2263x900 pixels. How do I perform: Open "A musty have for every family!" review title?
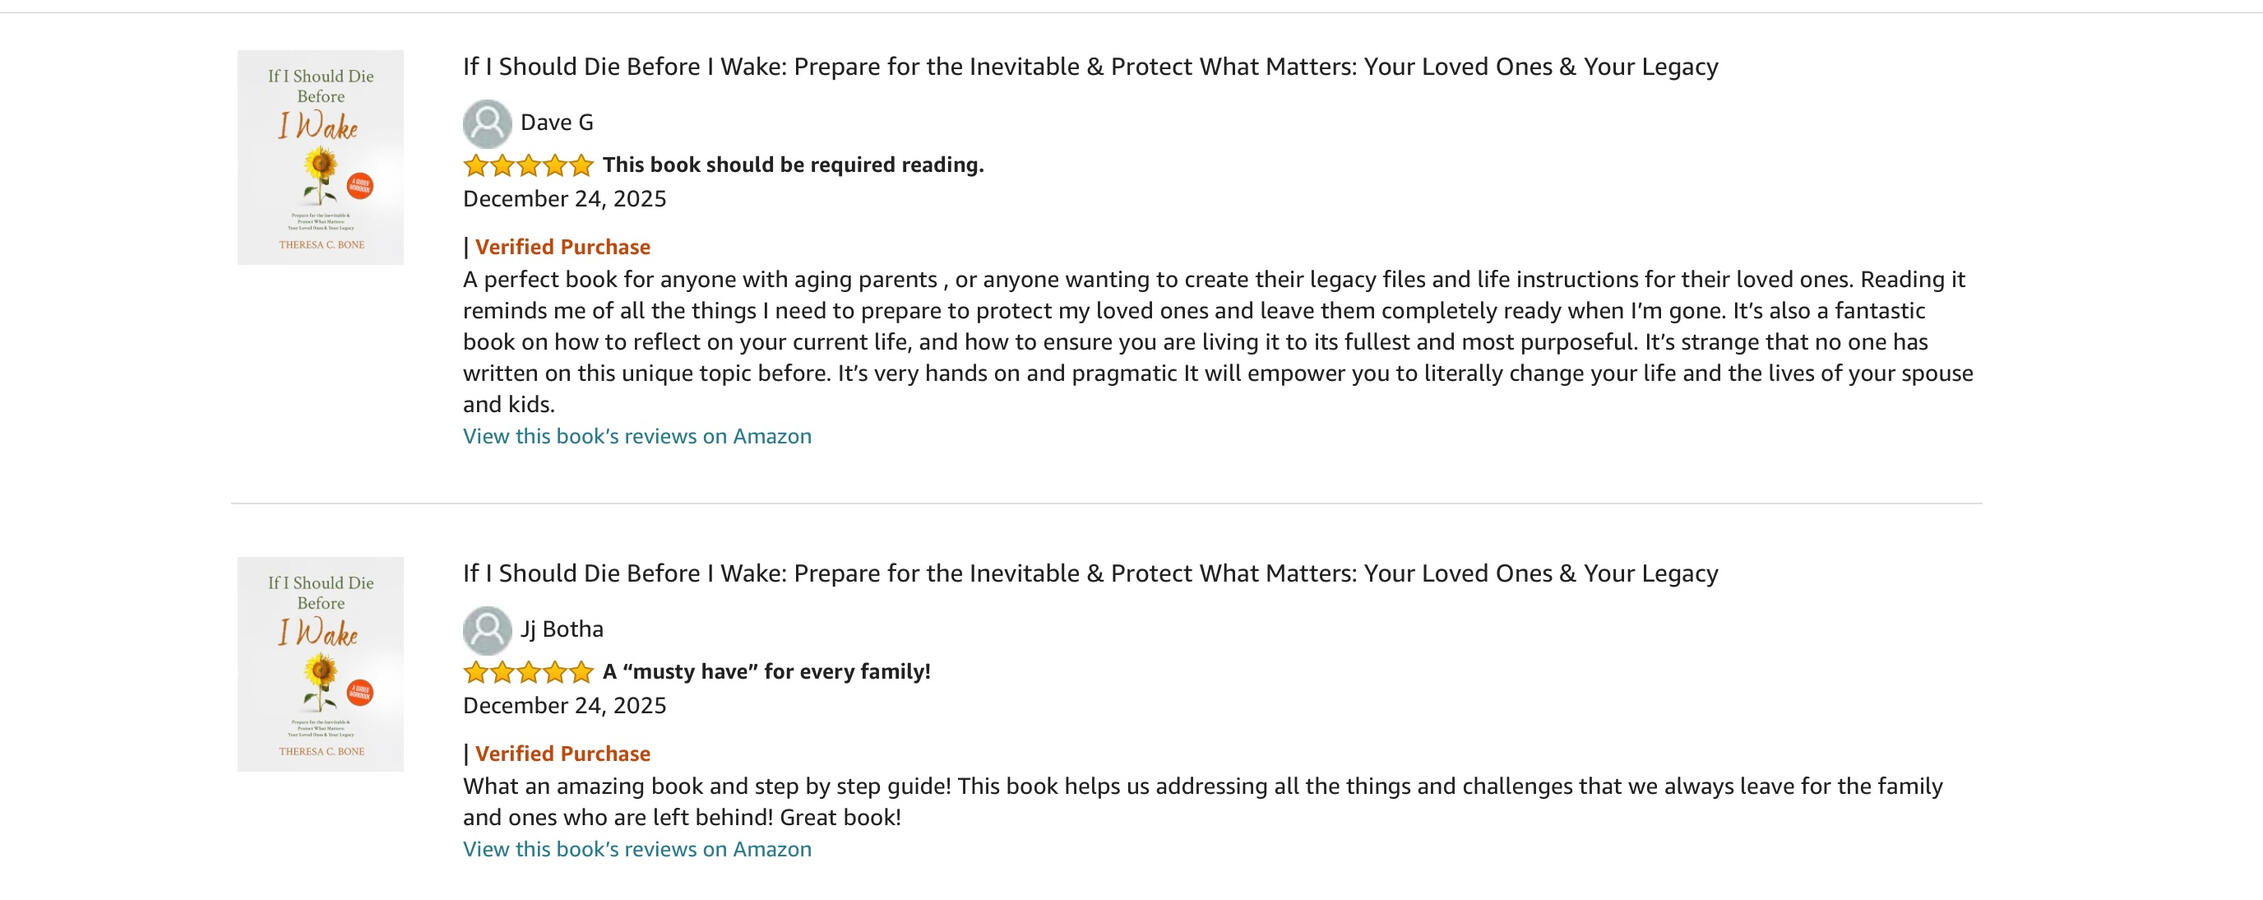tap(766, 672)
